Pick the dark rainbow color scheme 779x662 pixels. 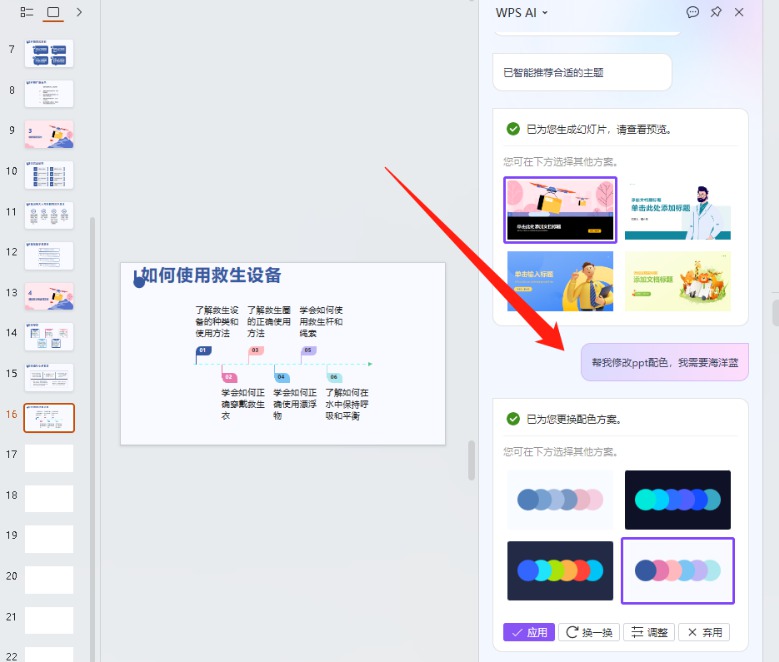560,571
